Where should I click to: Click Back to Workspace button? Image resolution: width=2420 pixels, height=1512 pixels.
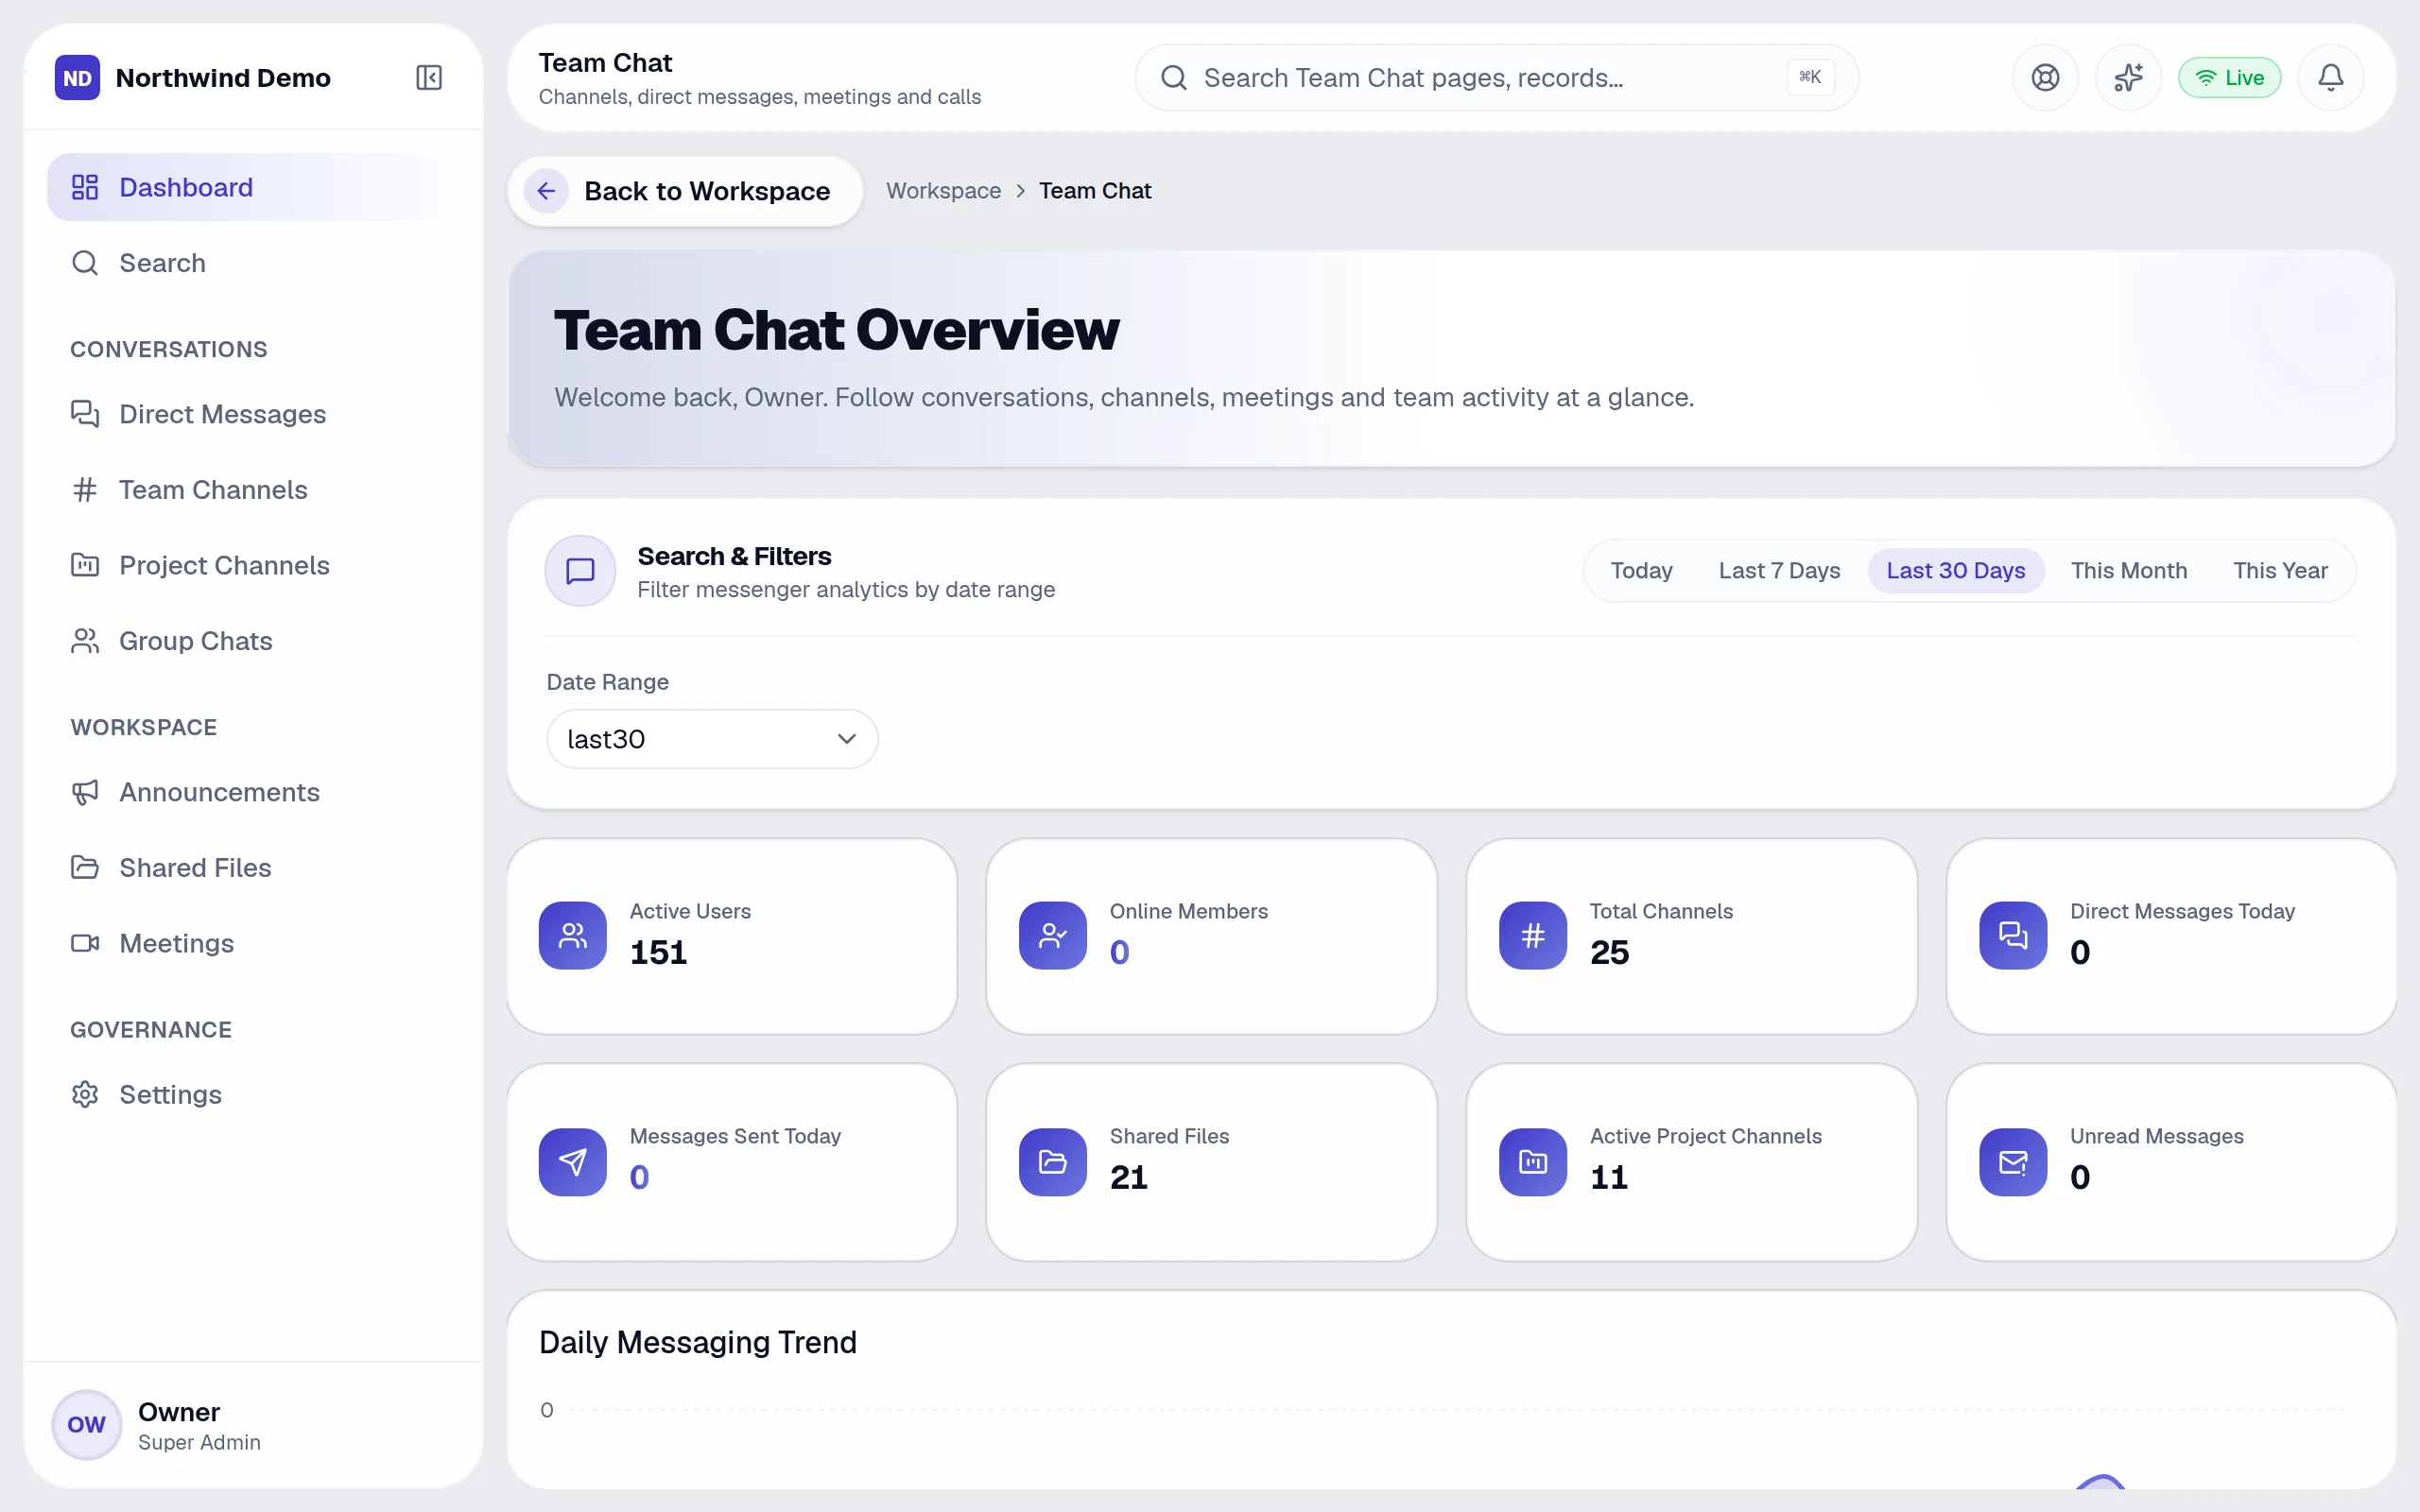coord(685,191)
